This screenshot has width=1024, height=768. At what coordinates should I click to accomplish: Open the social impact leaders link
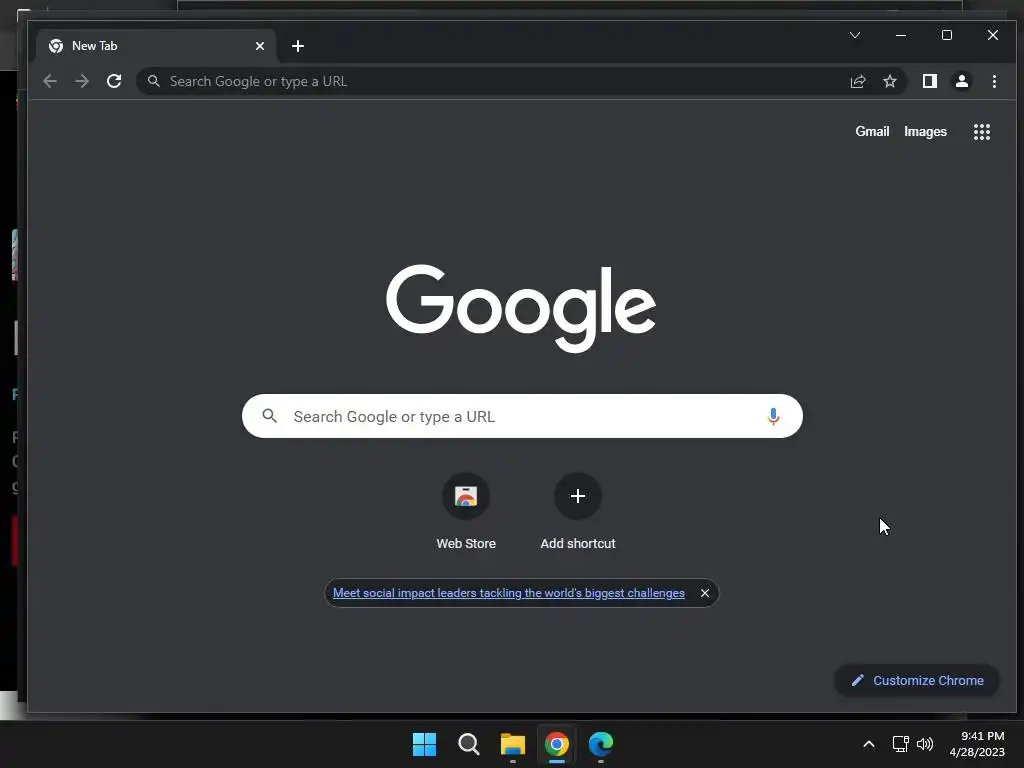pos(509,593)
